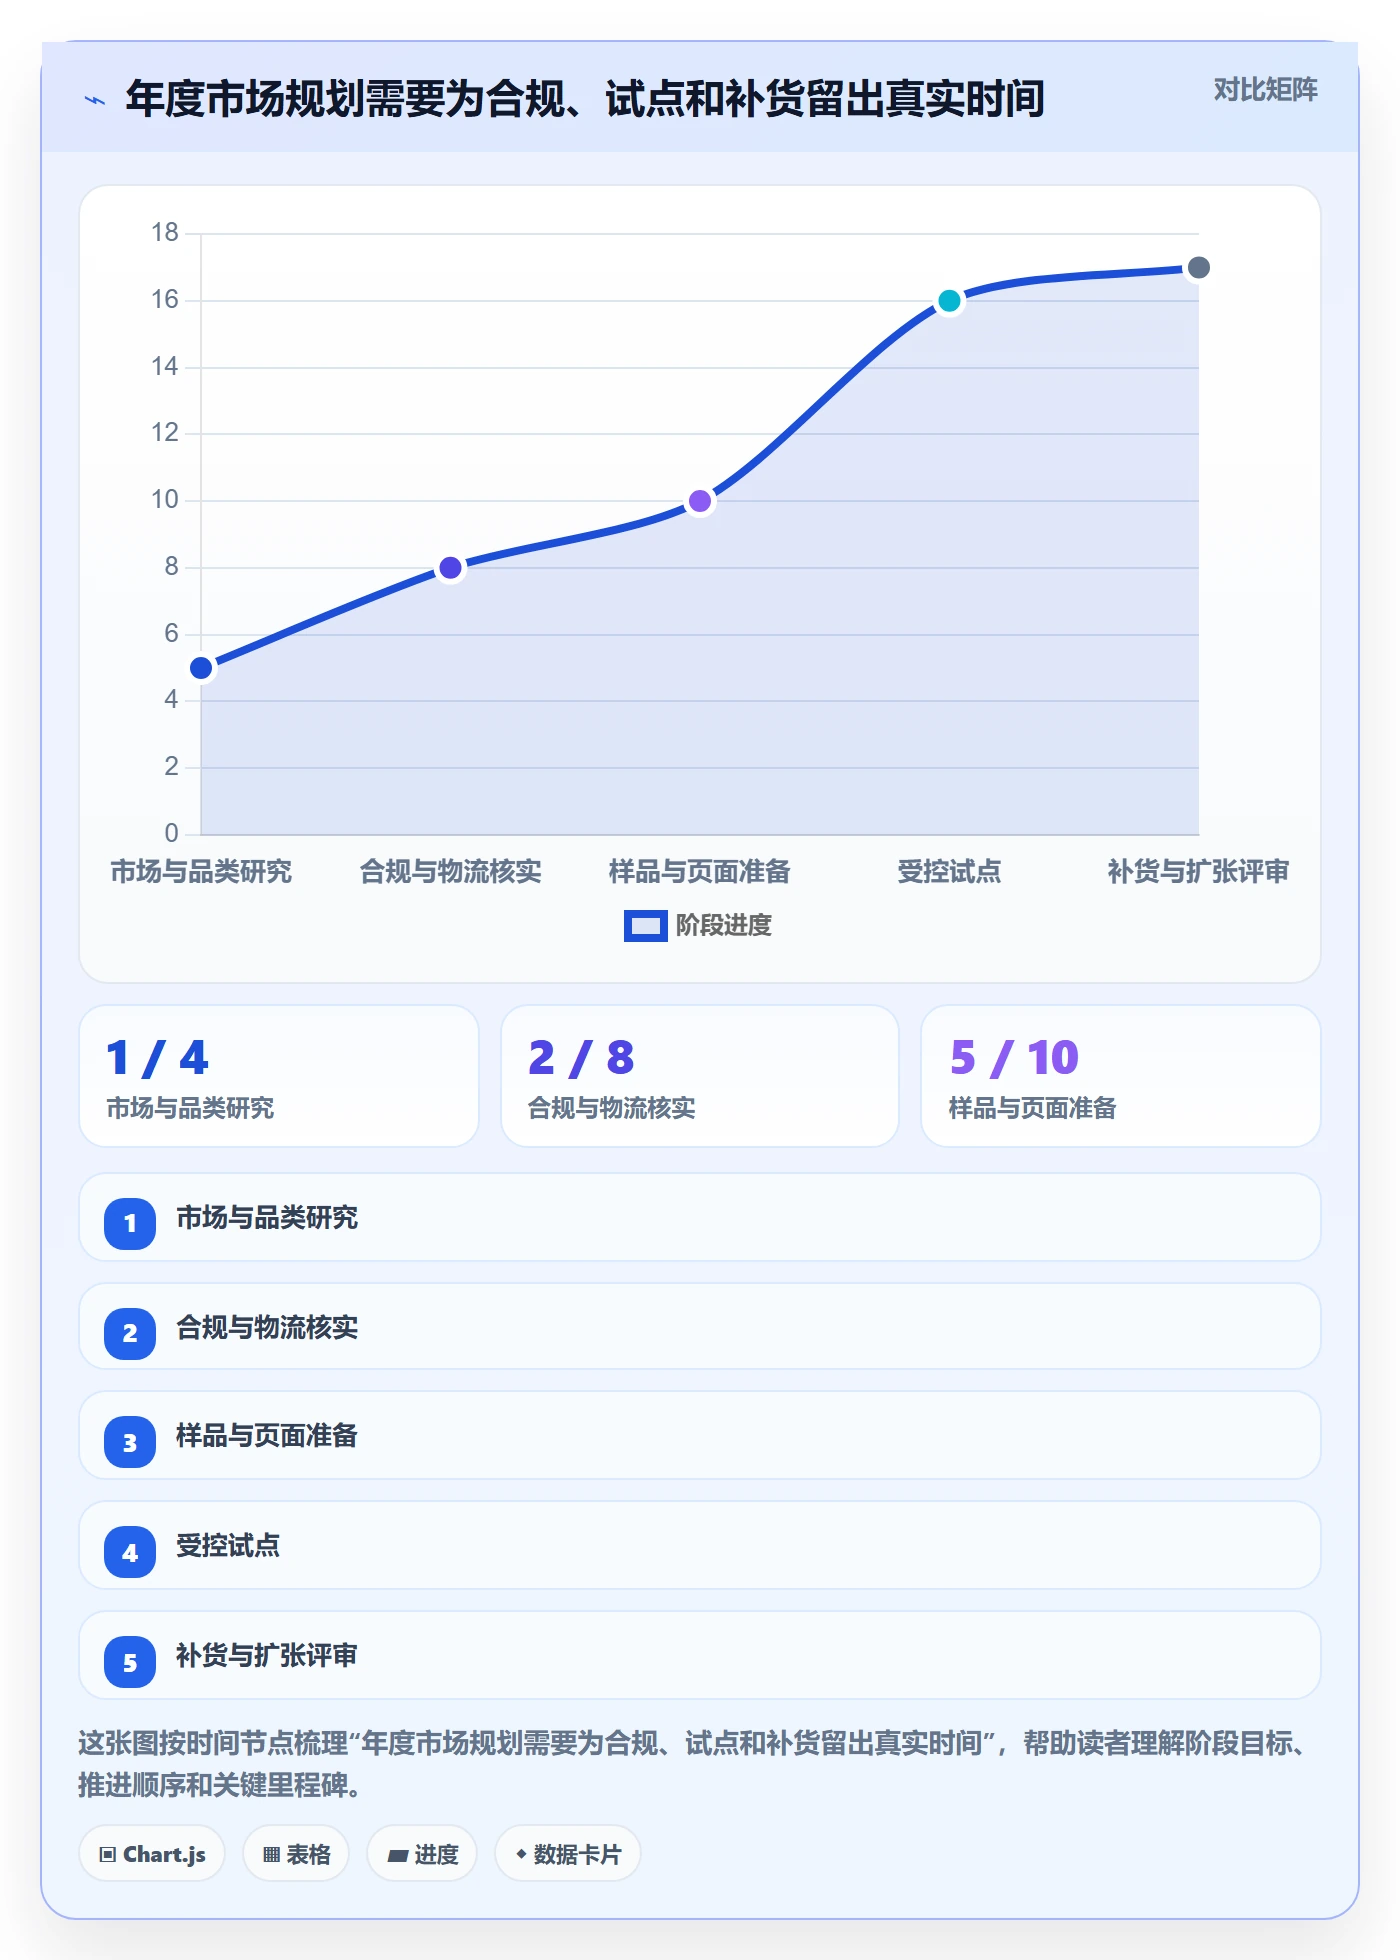Click the 样品与页面准备 x-axis label
The height and width of the screenshot is (1960, 1400).
700,872
